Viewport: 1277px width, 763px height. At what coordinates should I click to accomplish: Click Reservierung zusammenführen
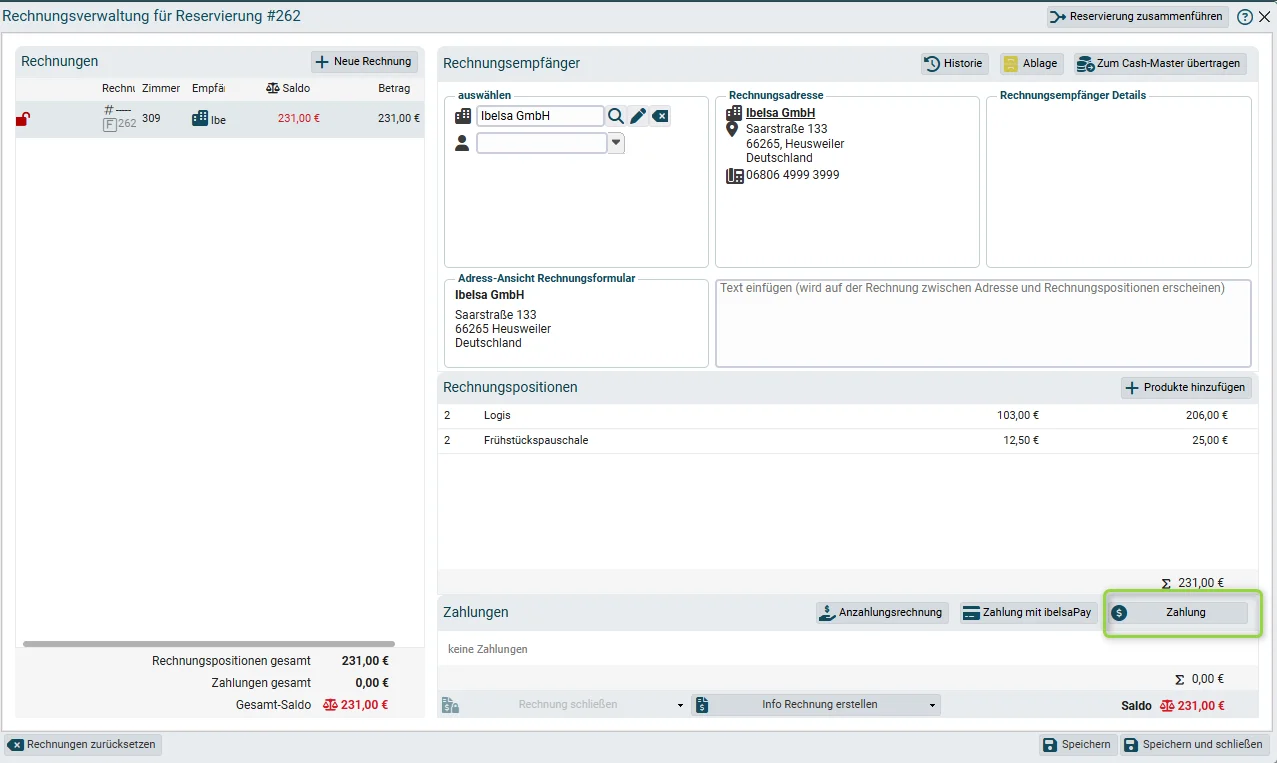1137,17
